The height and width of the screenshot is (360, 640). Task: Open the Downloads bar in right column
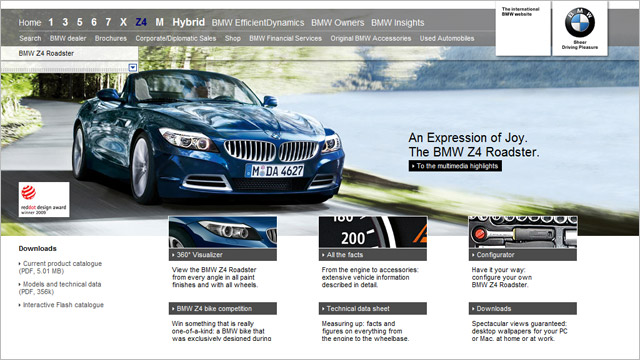tap(522, 309)
